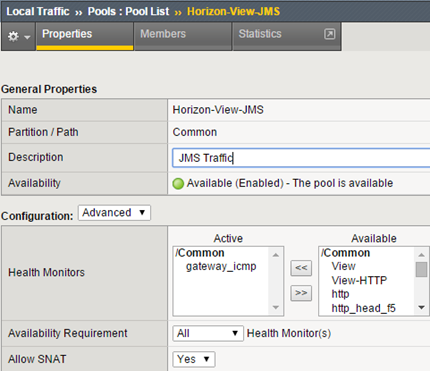Screen dimensions: 430x371
Task: Open the Availability Requirement All dropdown
Action: [208, 333]
